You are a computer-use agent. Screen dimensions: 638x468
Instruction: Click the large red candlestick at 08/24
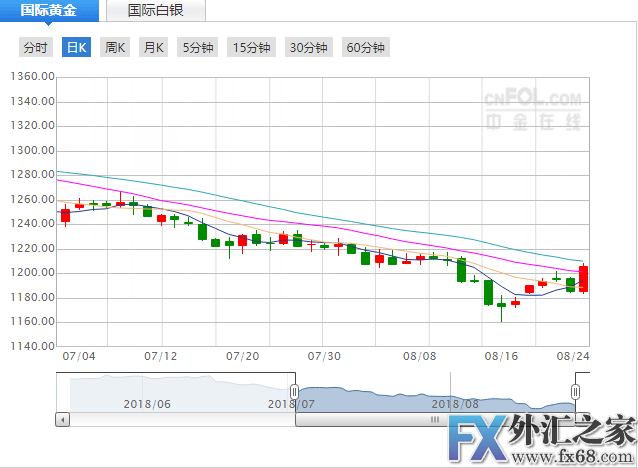click(x=583, y=277)
